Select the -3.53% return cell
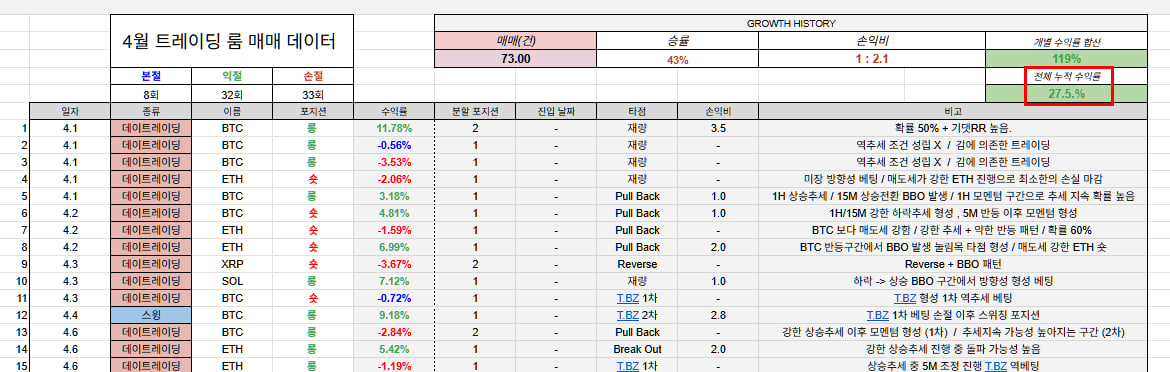This screenshot has height=372, width=1170. [x=394, y=162]
